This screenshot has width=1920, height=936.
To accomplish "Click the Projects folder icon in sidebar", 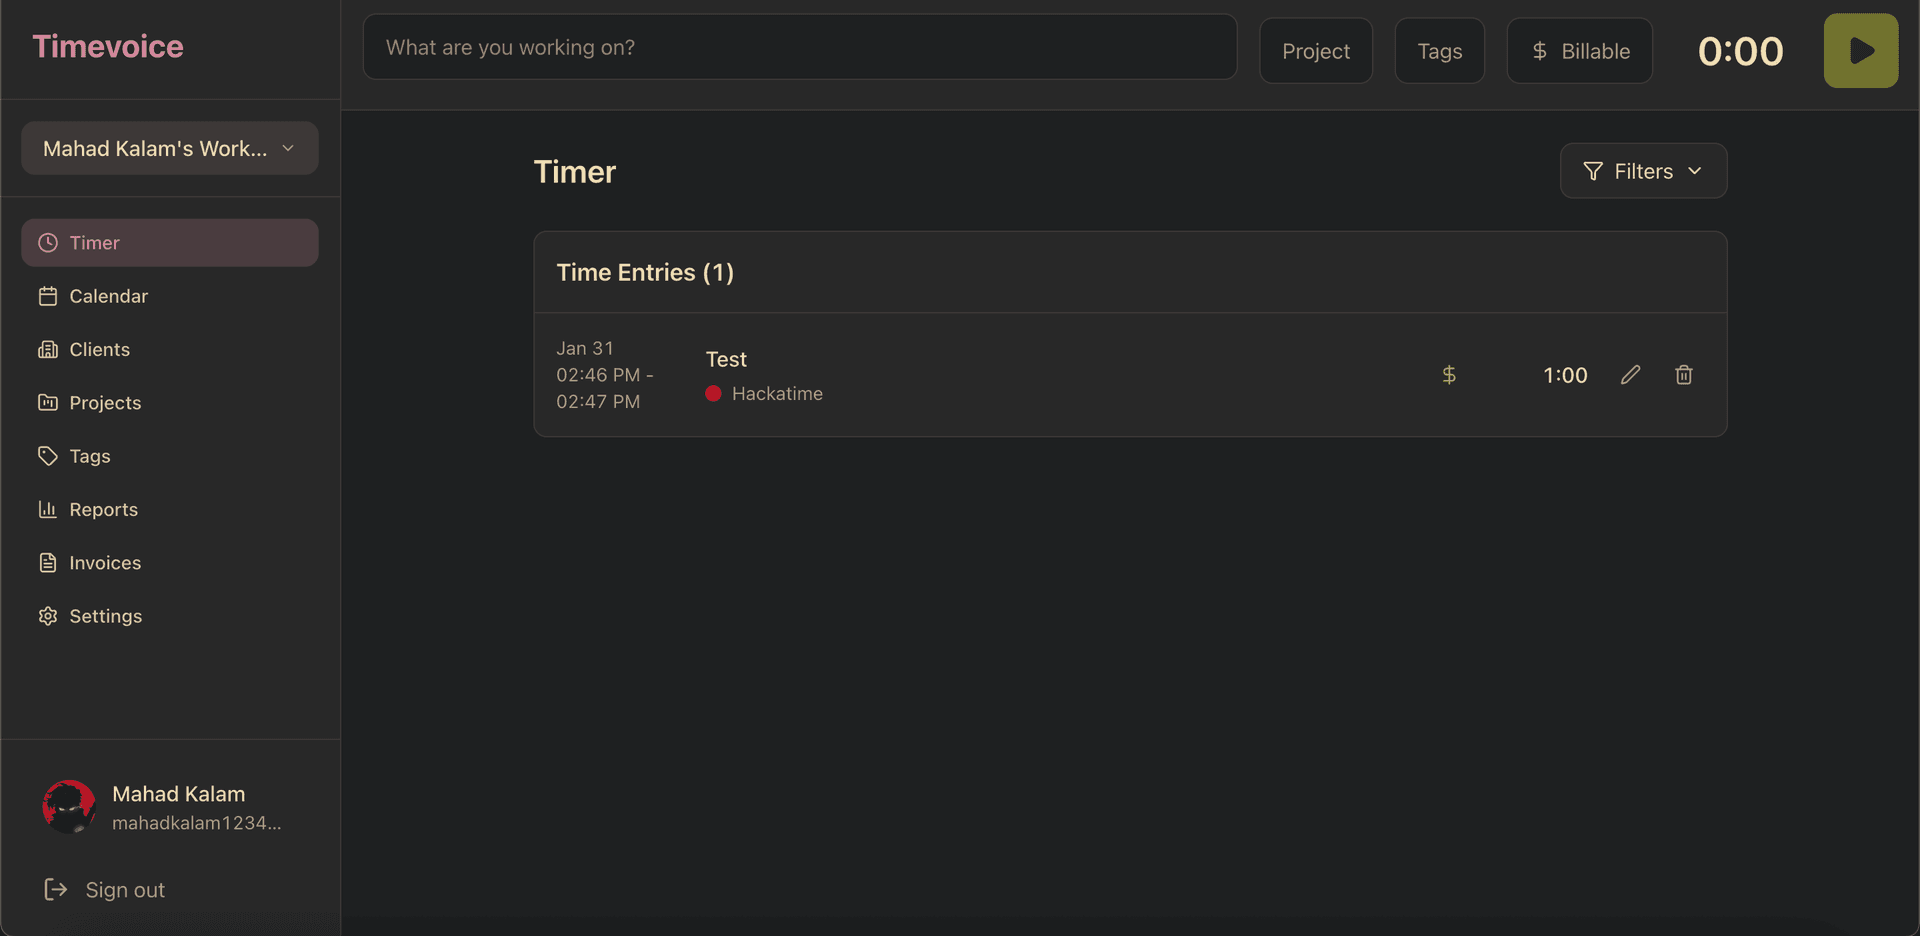I will tap(48, 403).
